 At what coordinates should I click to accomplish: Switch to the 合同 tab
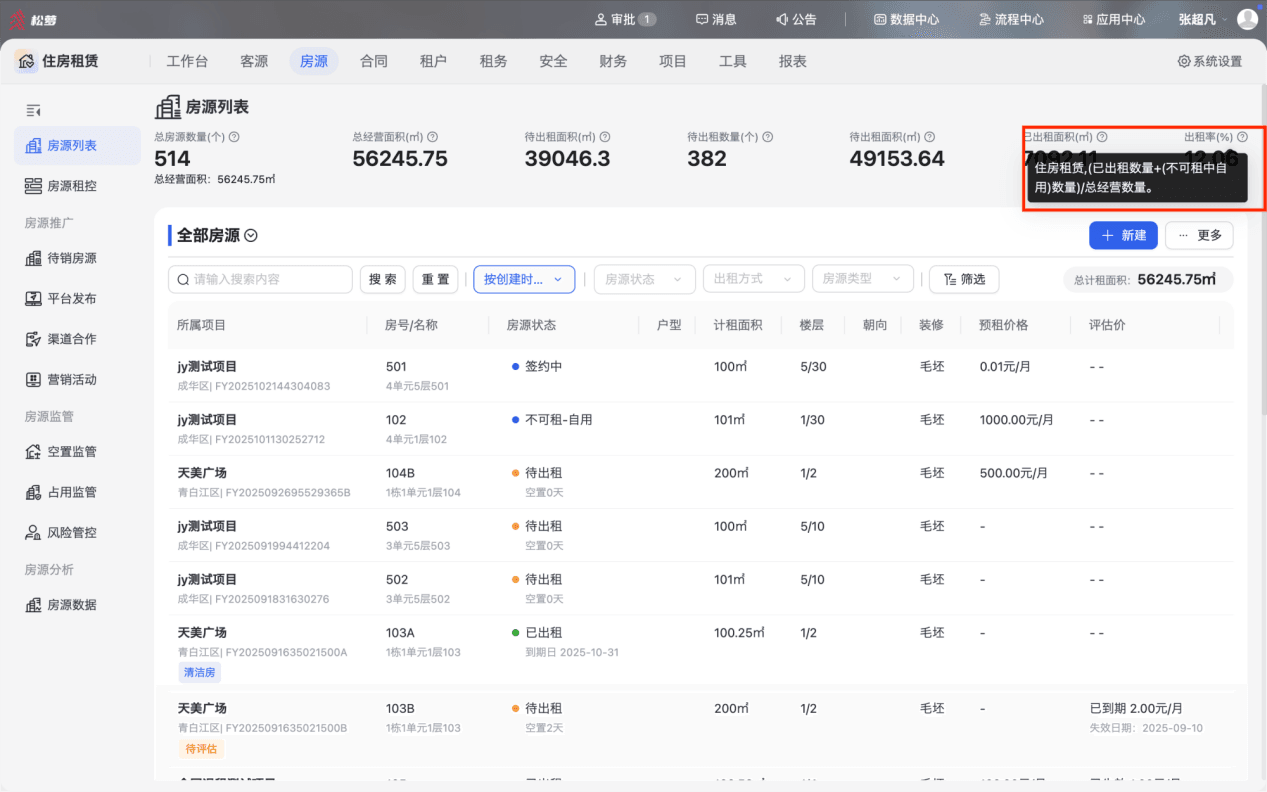(x=374, y=61)
